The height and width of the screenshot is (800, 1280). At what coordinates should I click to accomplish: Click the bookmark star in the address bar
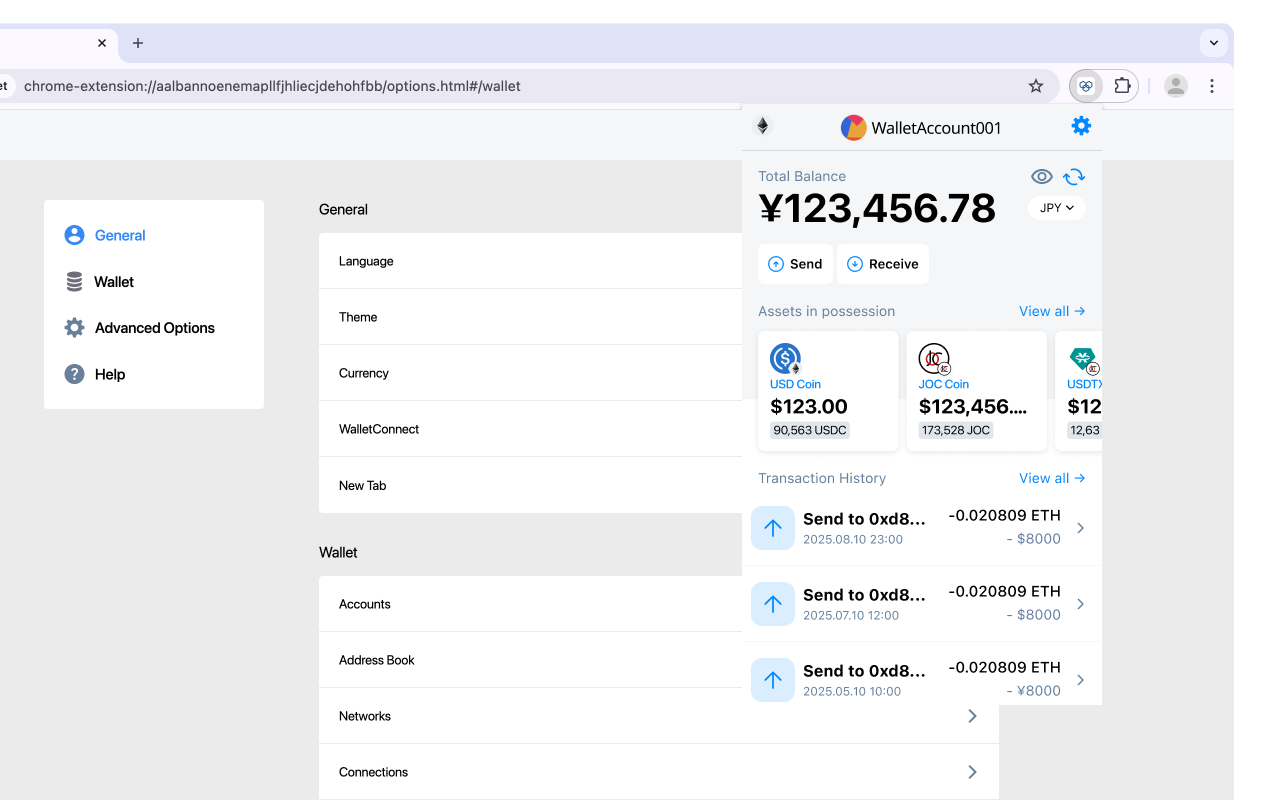[1036, 86]
